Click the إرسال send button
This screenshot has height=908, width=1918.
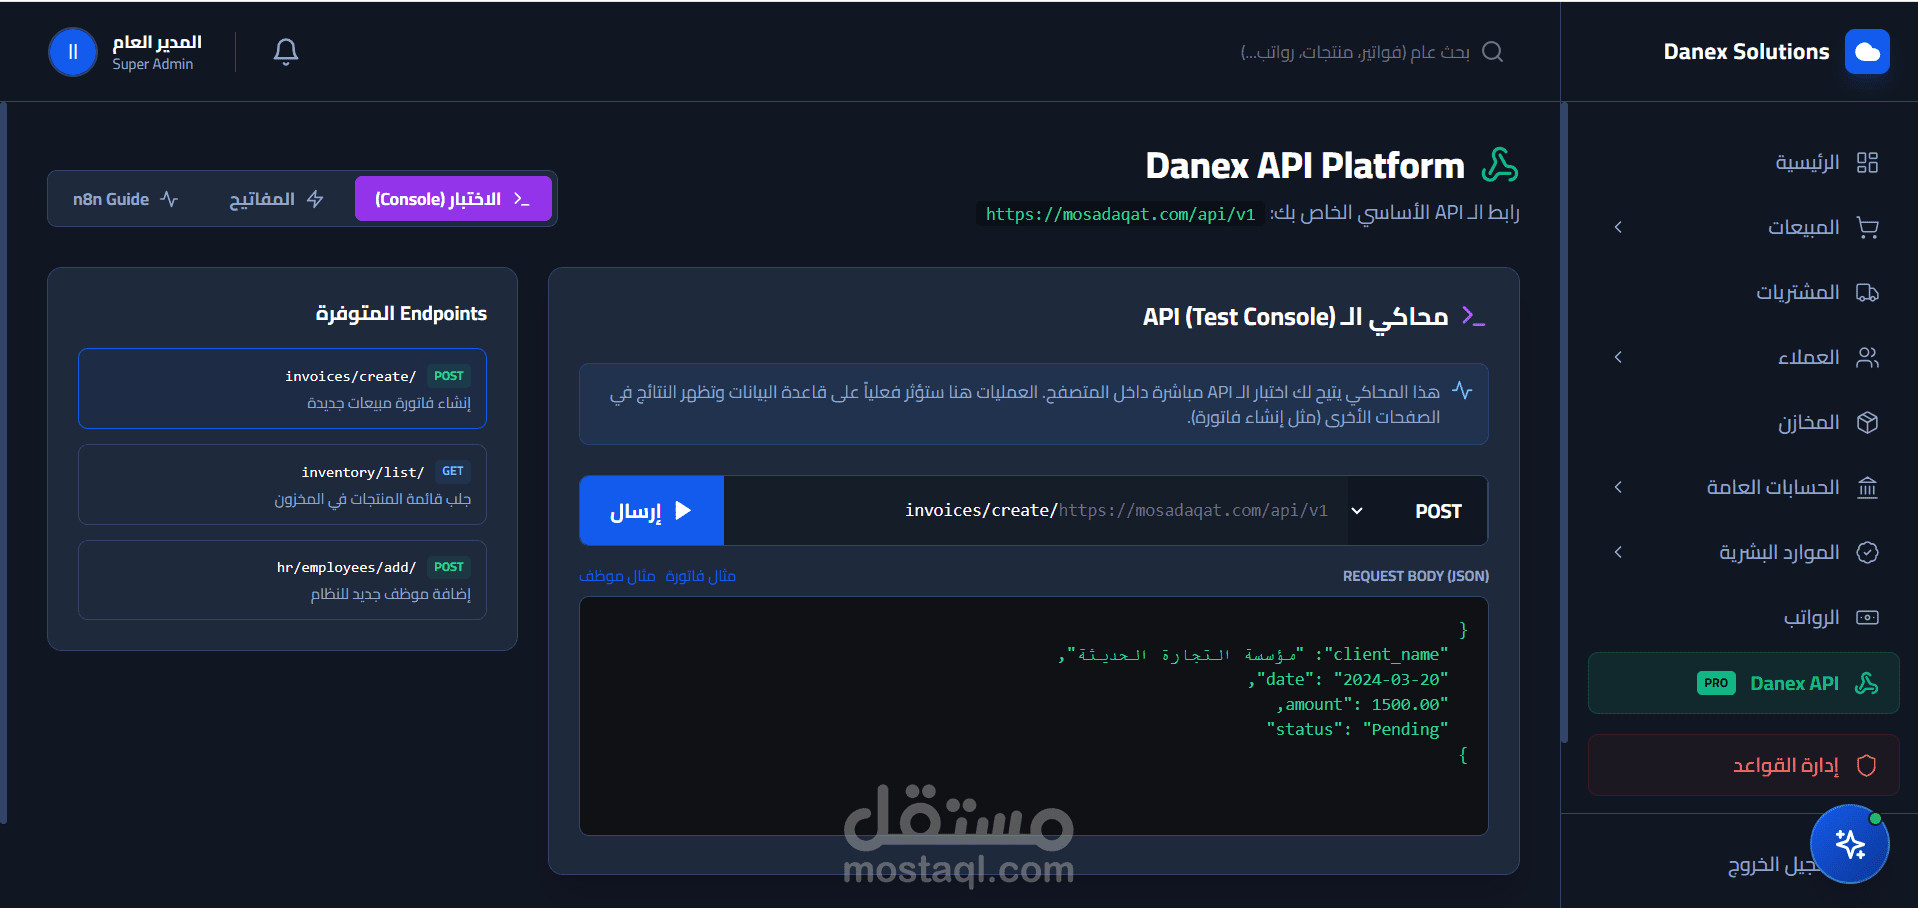tap(652, 511)
